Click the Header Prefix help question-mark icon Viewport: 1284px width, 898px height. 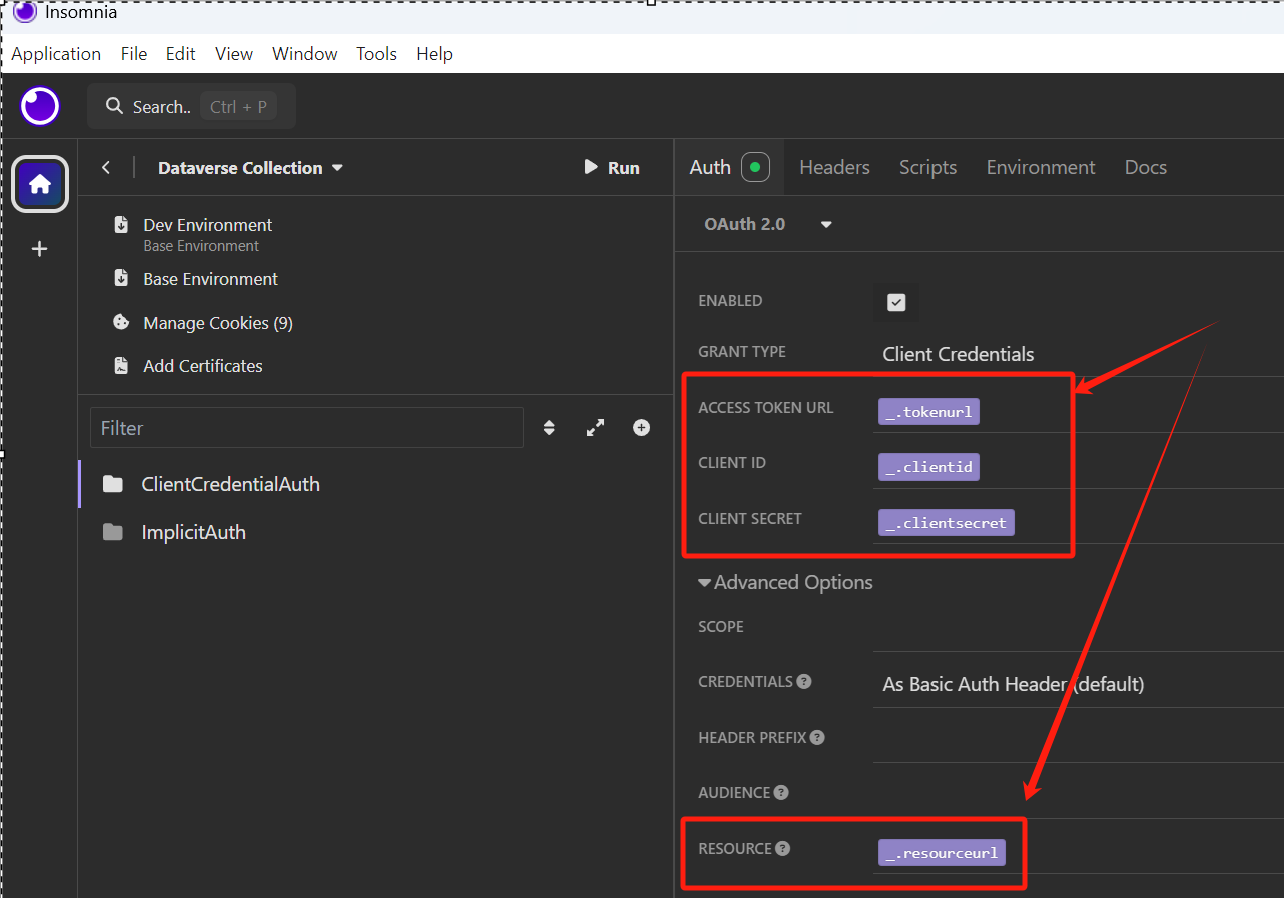[x=817, y=737]
